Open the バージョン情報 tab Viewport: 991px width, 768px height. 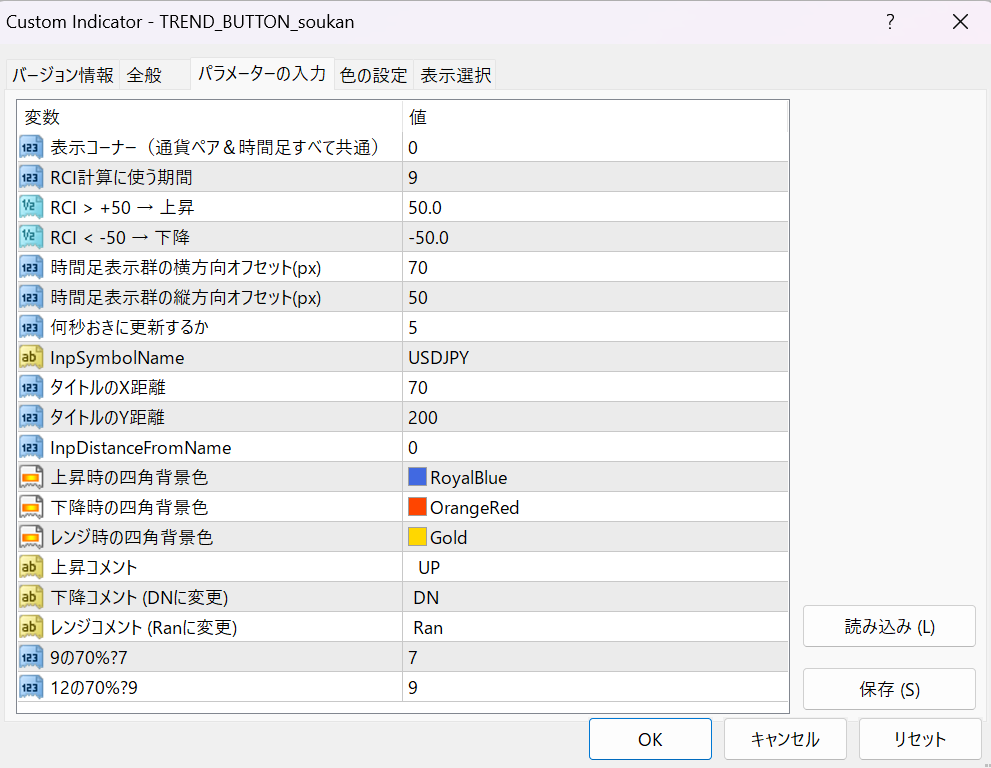pos(63,75)
